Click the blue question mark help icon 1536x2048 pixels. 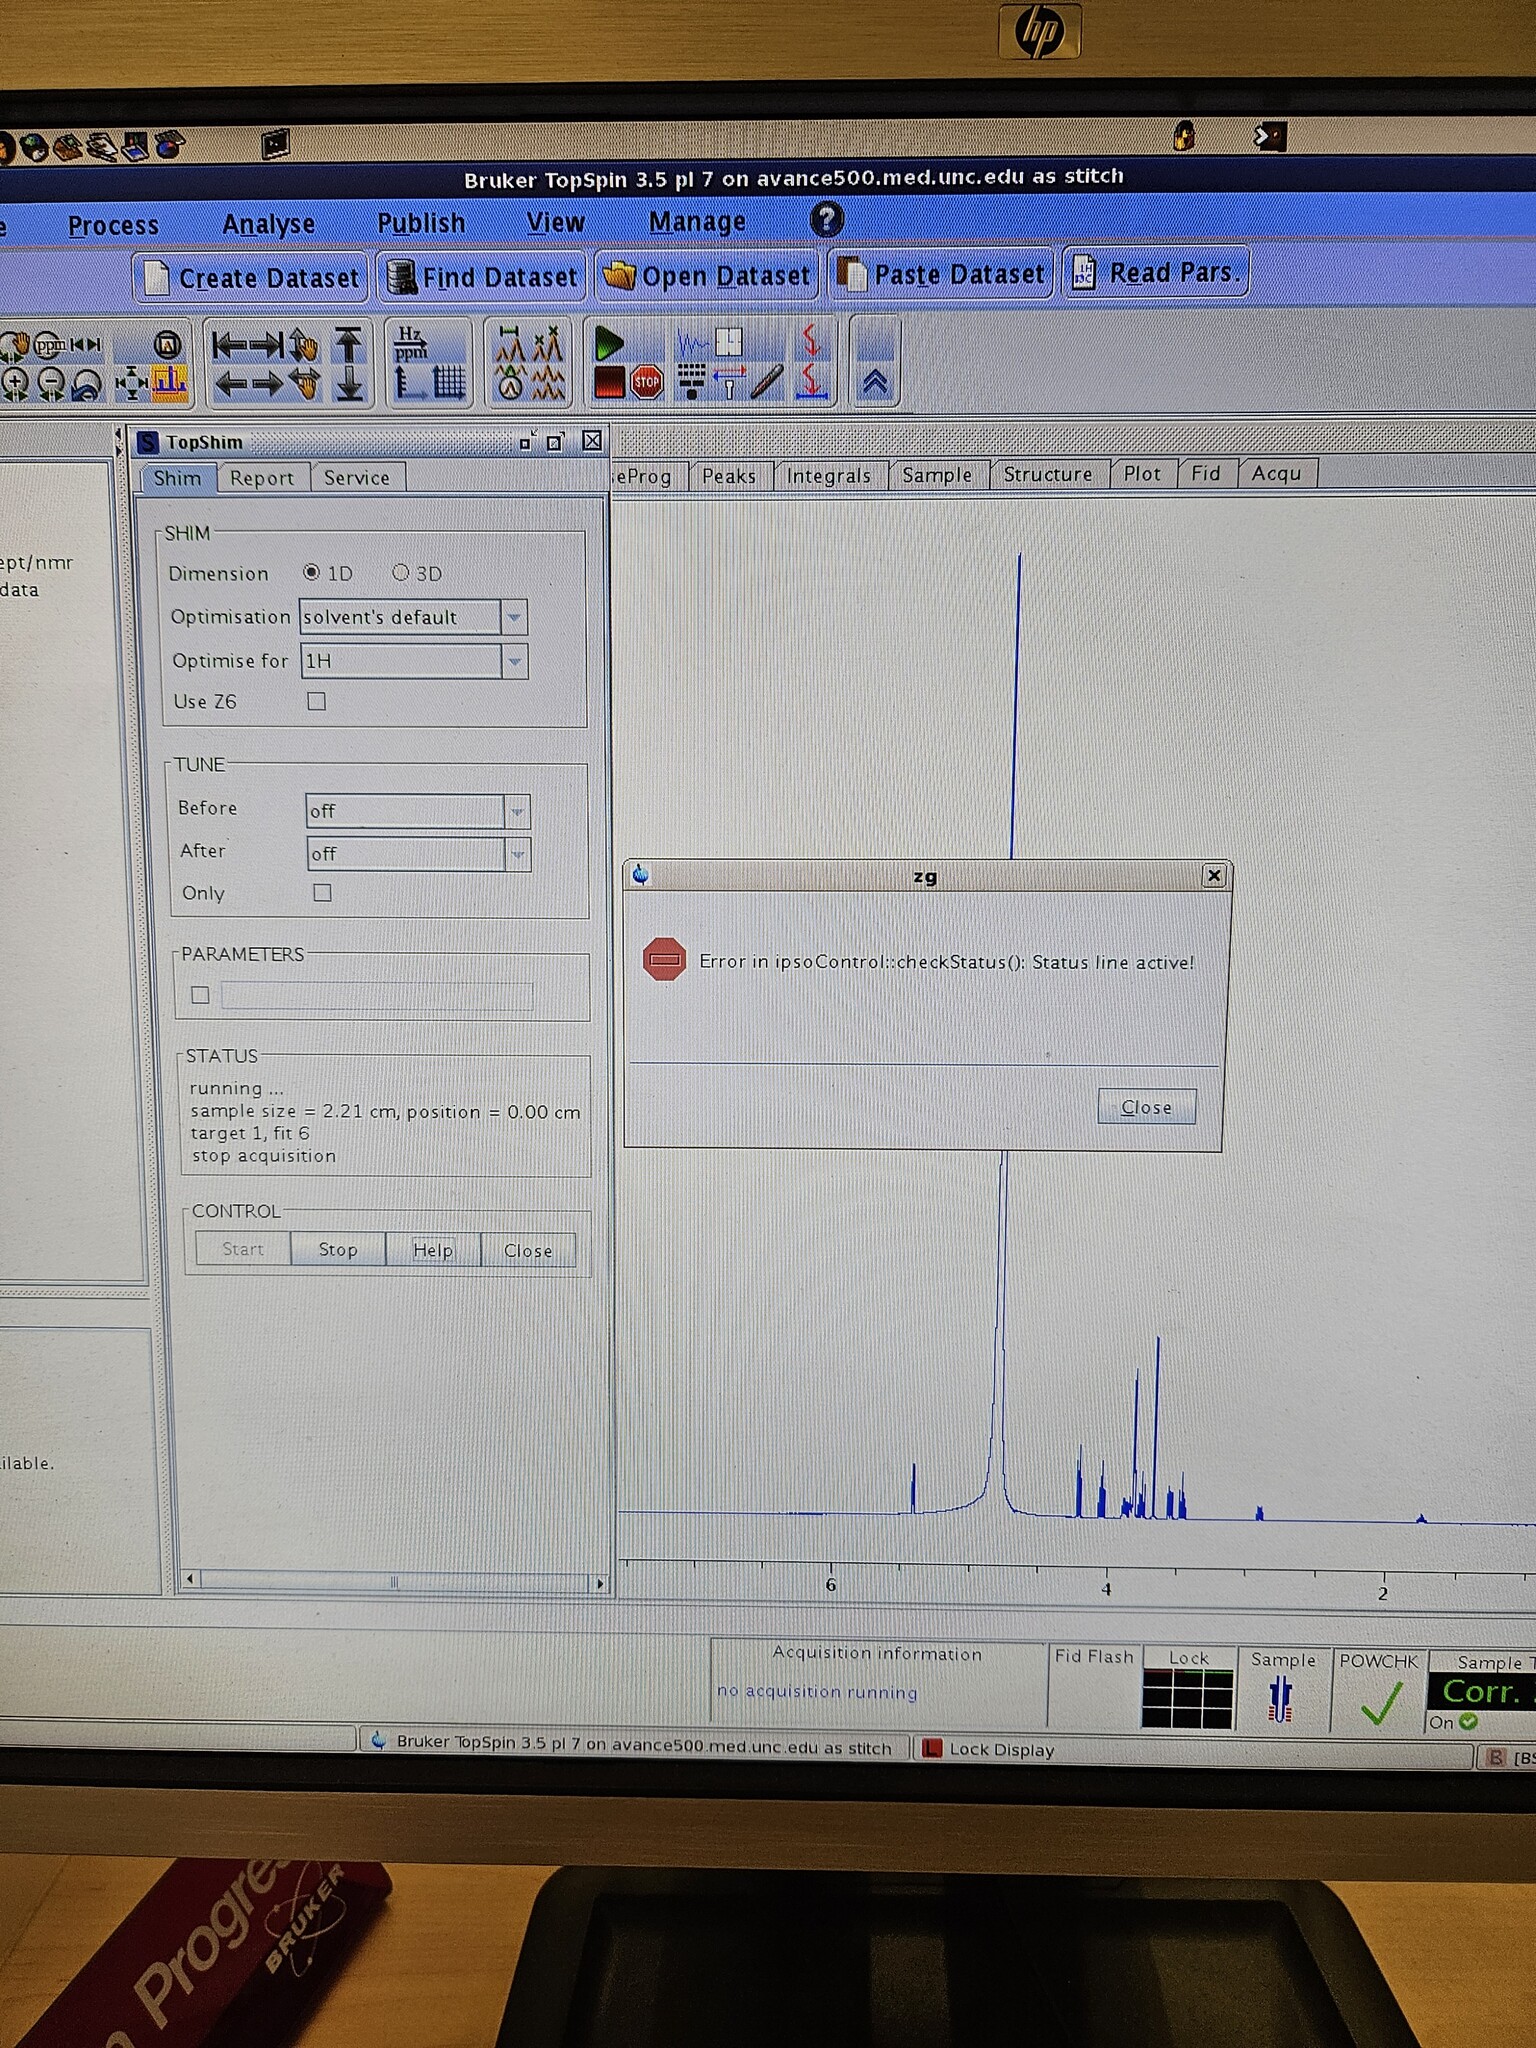click(x=826, y=220)
